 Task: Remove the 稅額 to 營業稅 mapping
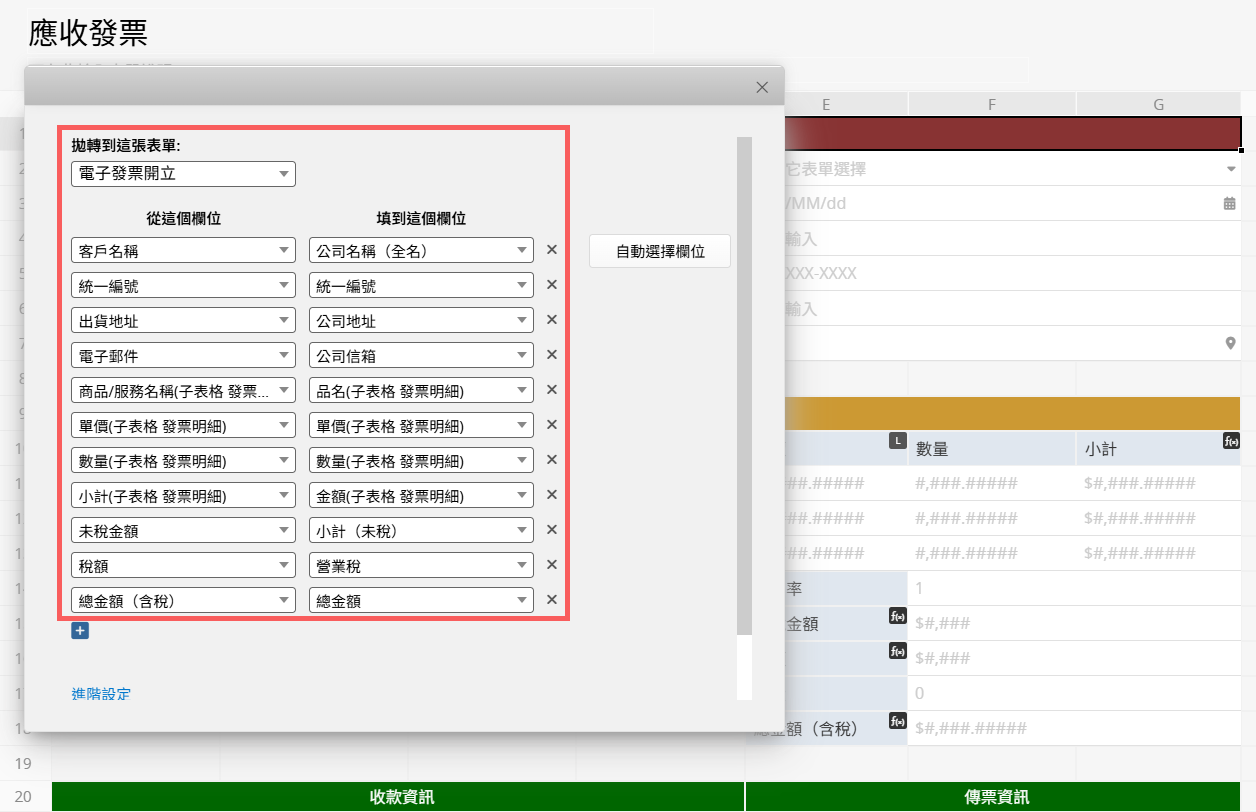tap(551, 565)
